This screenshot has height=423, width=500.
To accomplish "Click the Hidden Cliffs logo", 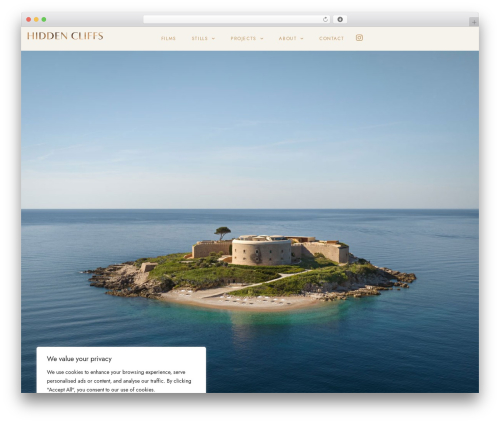I will (65, 36).
